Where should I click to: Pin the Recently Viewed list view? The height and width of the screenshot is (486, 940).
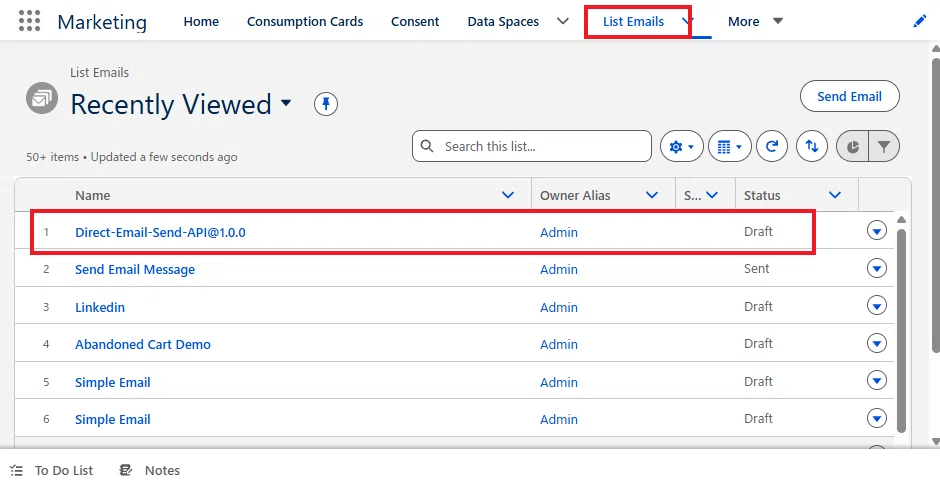point(326,104)
